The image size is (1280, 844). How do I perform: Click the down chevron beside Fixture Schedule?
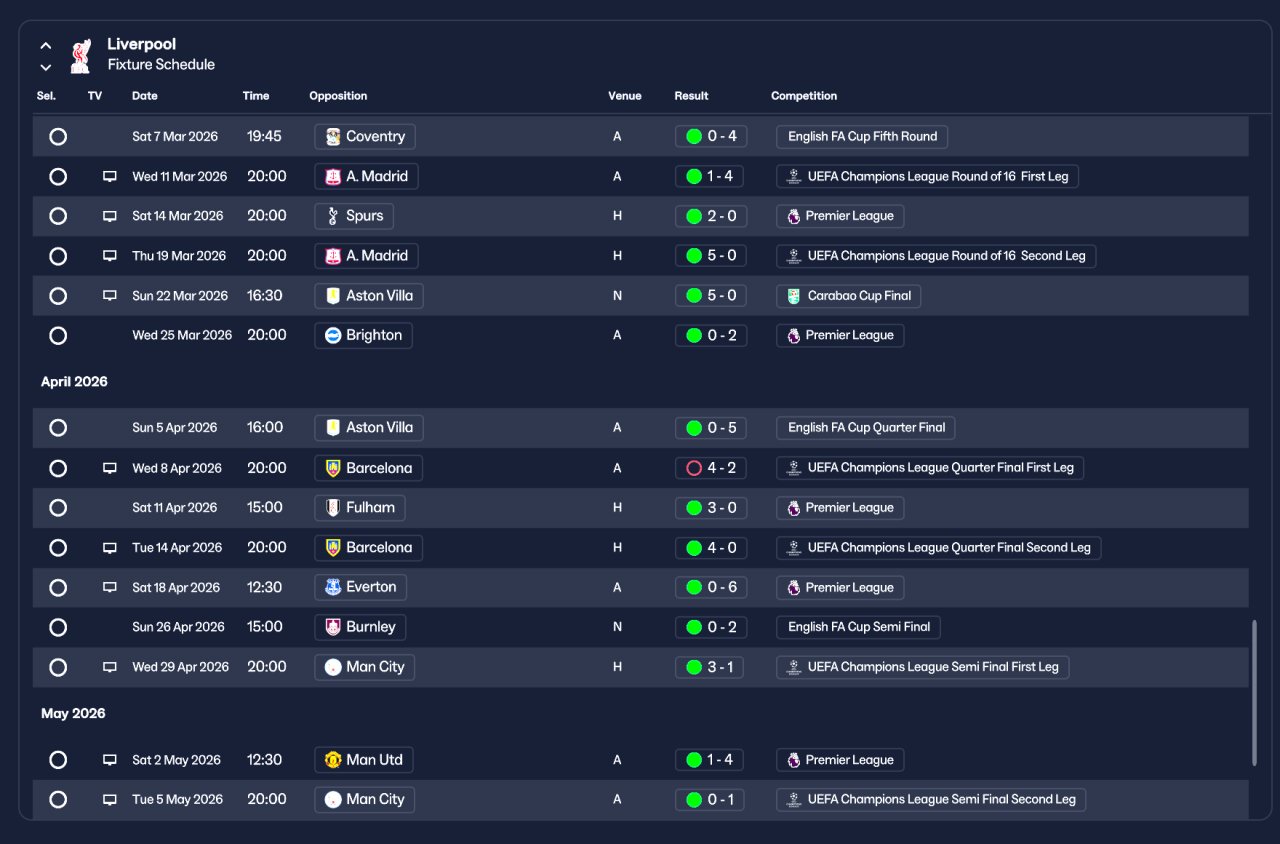point(46,67)
